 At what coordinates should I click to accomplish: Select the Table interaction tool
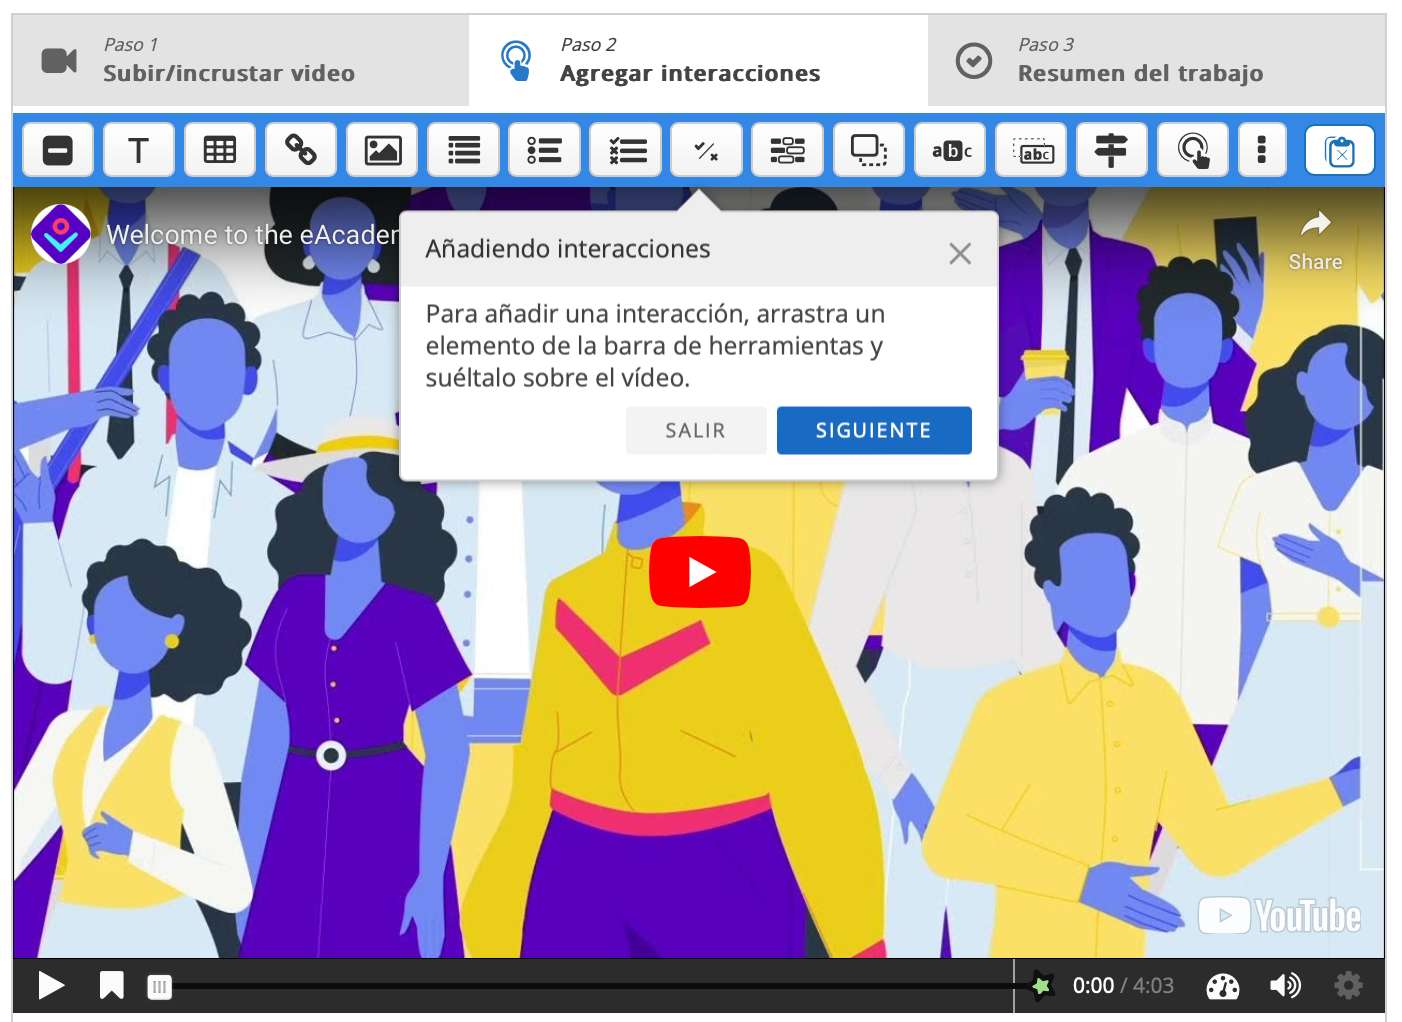[220, 150]
